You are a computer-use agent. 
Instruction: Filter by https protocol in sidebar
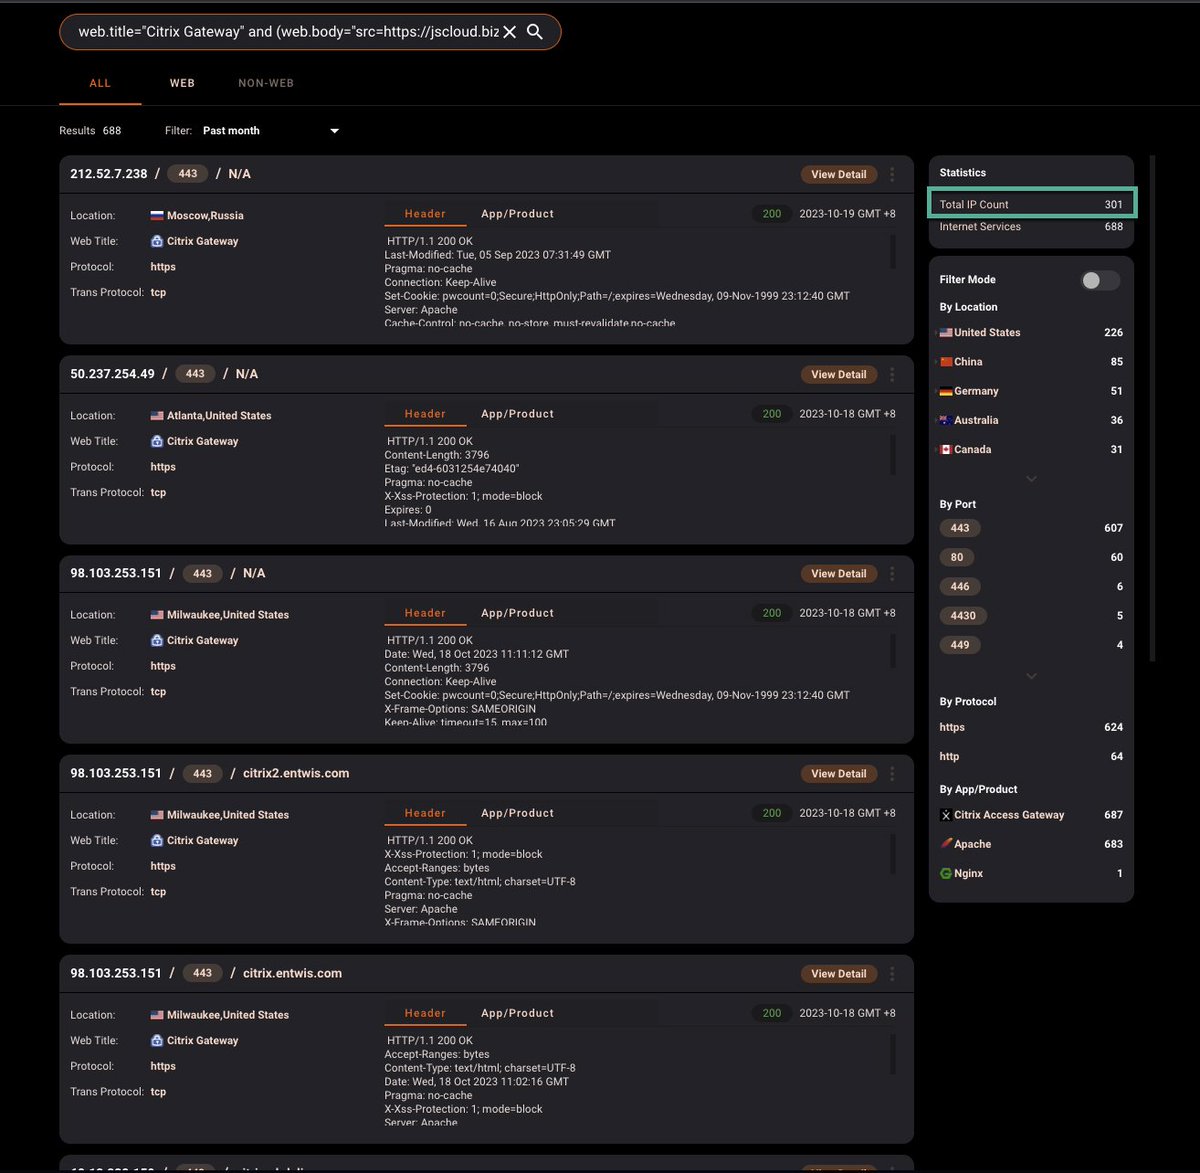(1031, 728)
